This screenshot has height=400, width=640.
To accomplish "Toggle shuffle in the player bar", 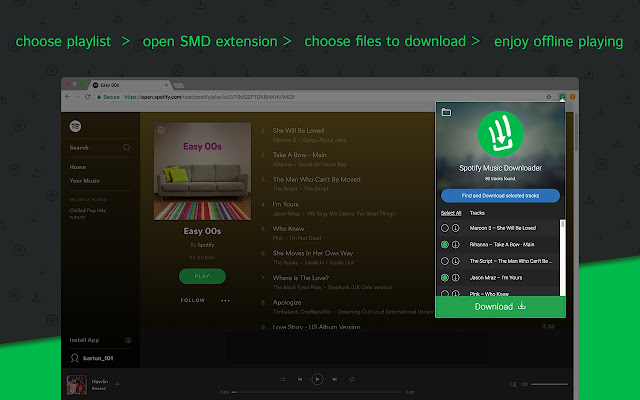I will coord(282,379).
